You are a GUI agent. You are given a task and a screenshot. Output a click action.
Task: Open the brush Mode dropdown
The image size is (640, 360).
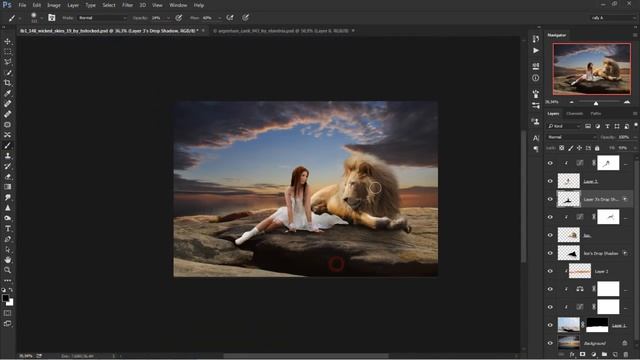102,18
